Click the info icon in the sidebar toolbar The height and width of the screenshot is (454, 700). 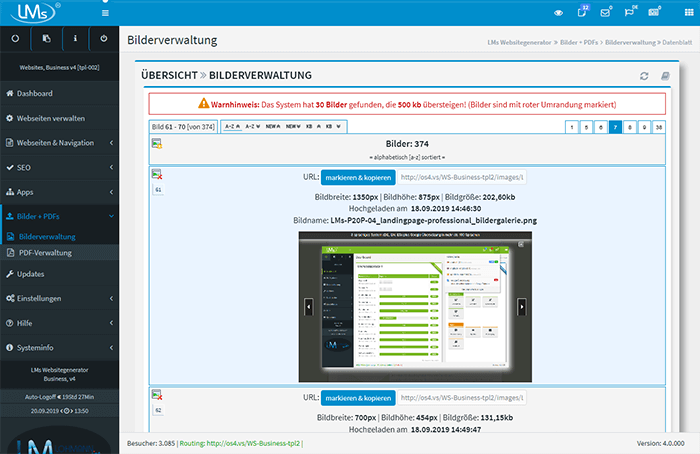click(x=75, y=39)
